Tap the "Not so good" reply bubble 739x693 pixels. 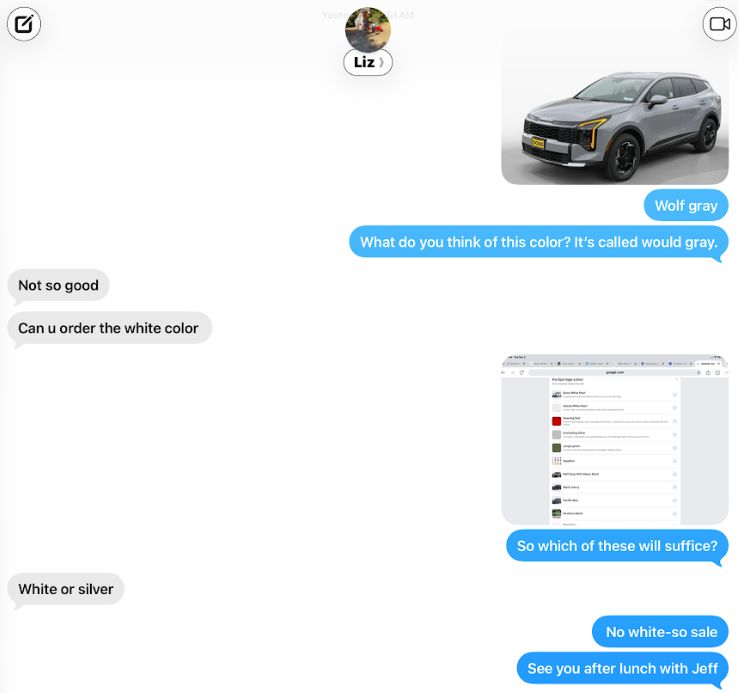pyautogui.click(x=58, y=285)
